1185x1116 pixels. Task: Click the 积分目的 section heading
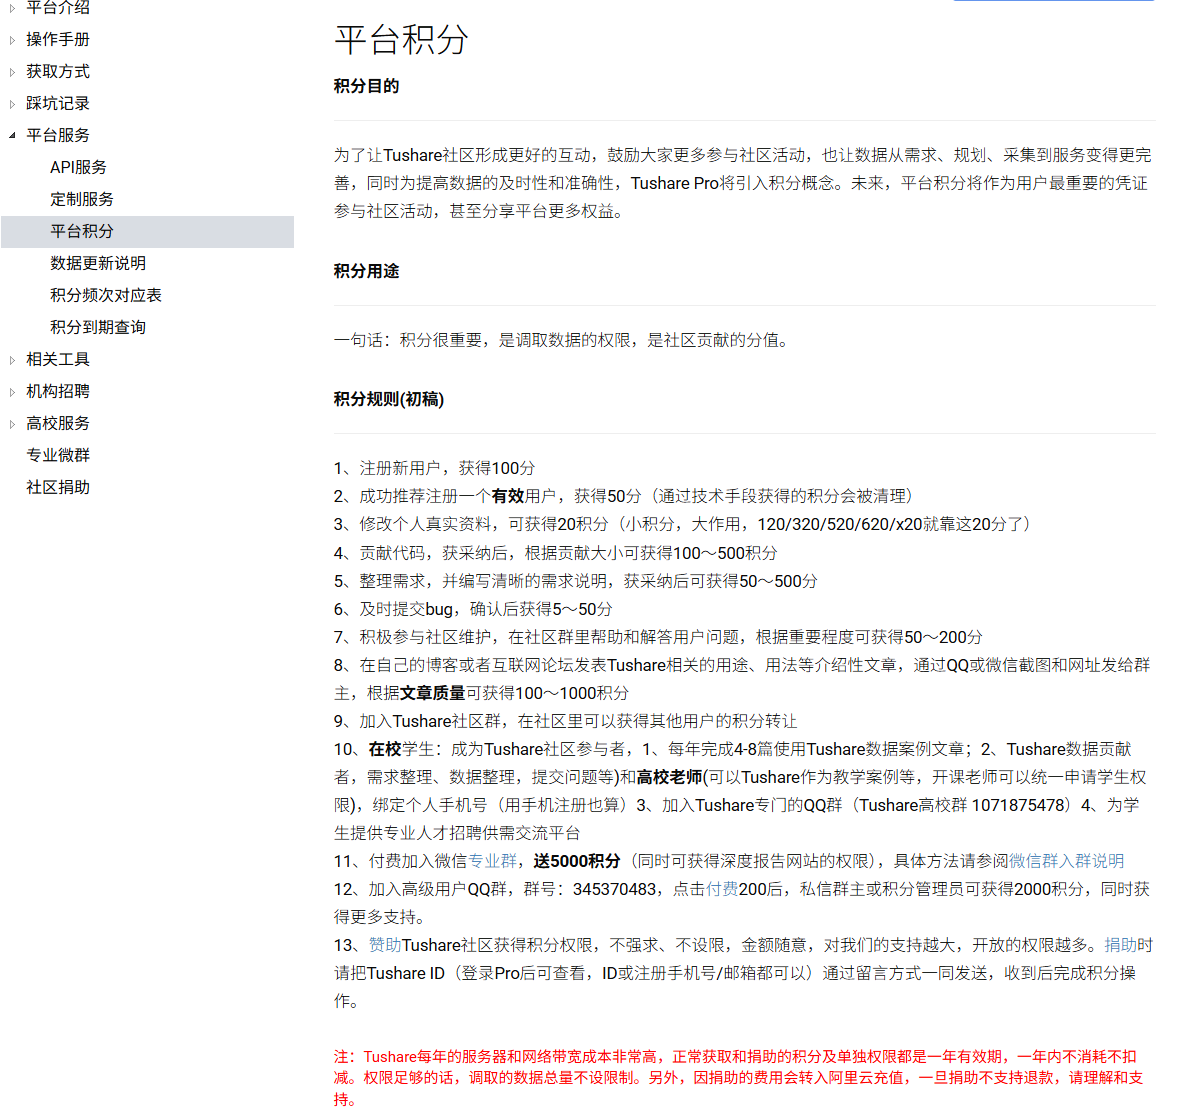coord(367,86)
